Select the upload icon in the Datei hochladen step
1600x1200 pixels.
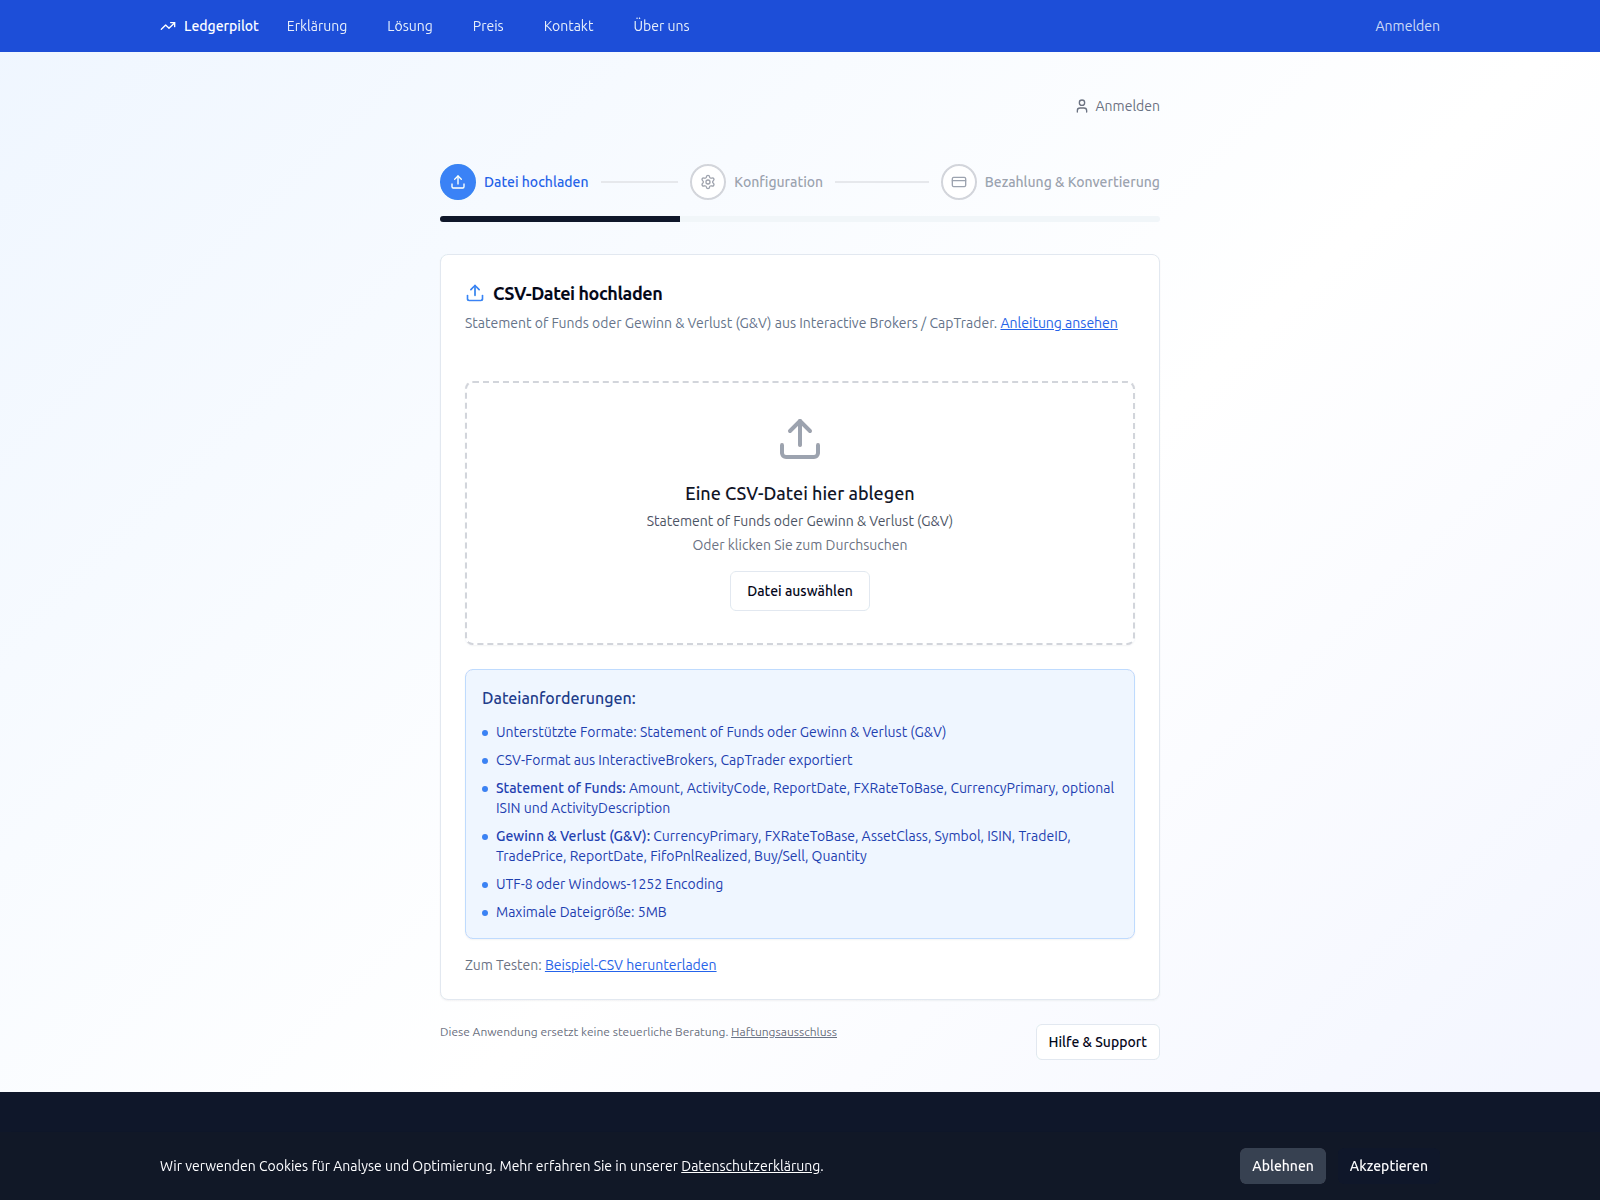pyautogui.click(x=457, y=182)
